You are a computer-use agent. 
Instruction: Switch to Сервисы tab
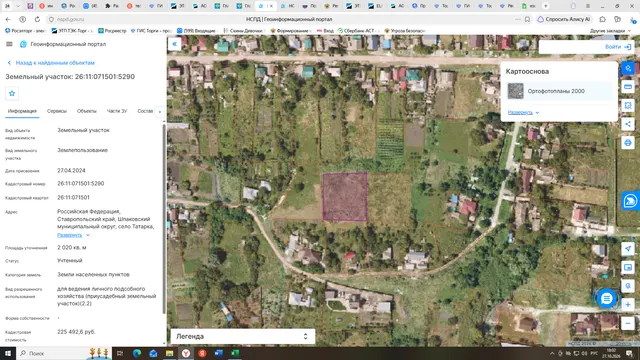[57, 111]
